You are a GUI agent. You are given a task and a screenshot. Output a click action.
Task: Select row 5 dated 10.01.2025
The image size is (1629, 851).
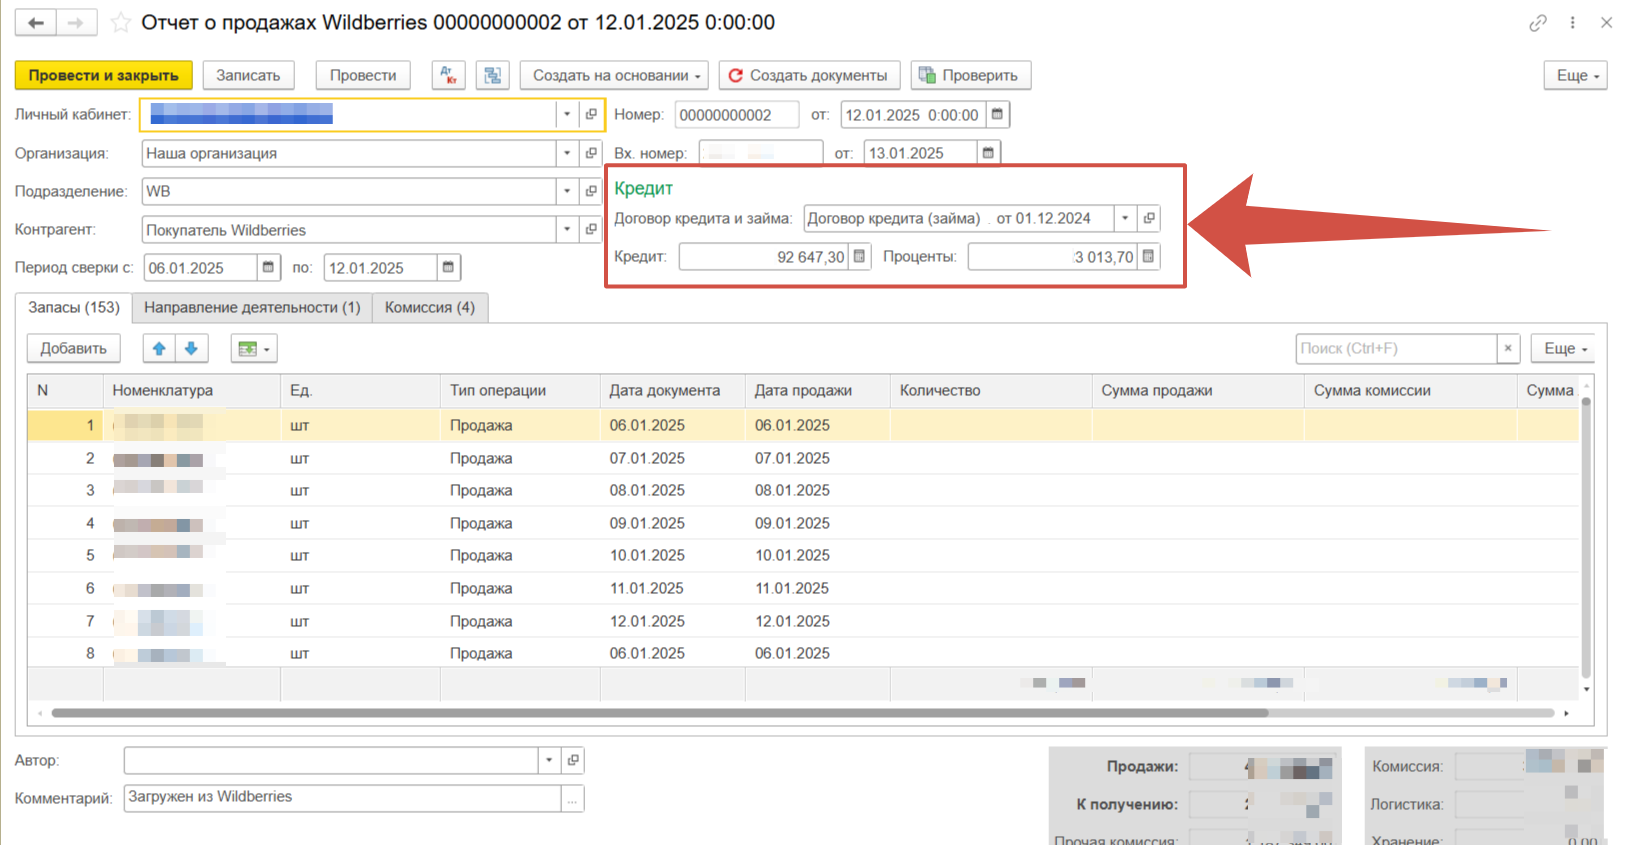tap(803, 555)
